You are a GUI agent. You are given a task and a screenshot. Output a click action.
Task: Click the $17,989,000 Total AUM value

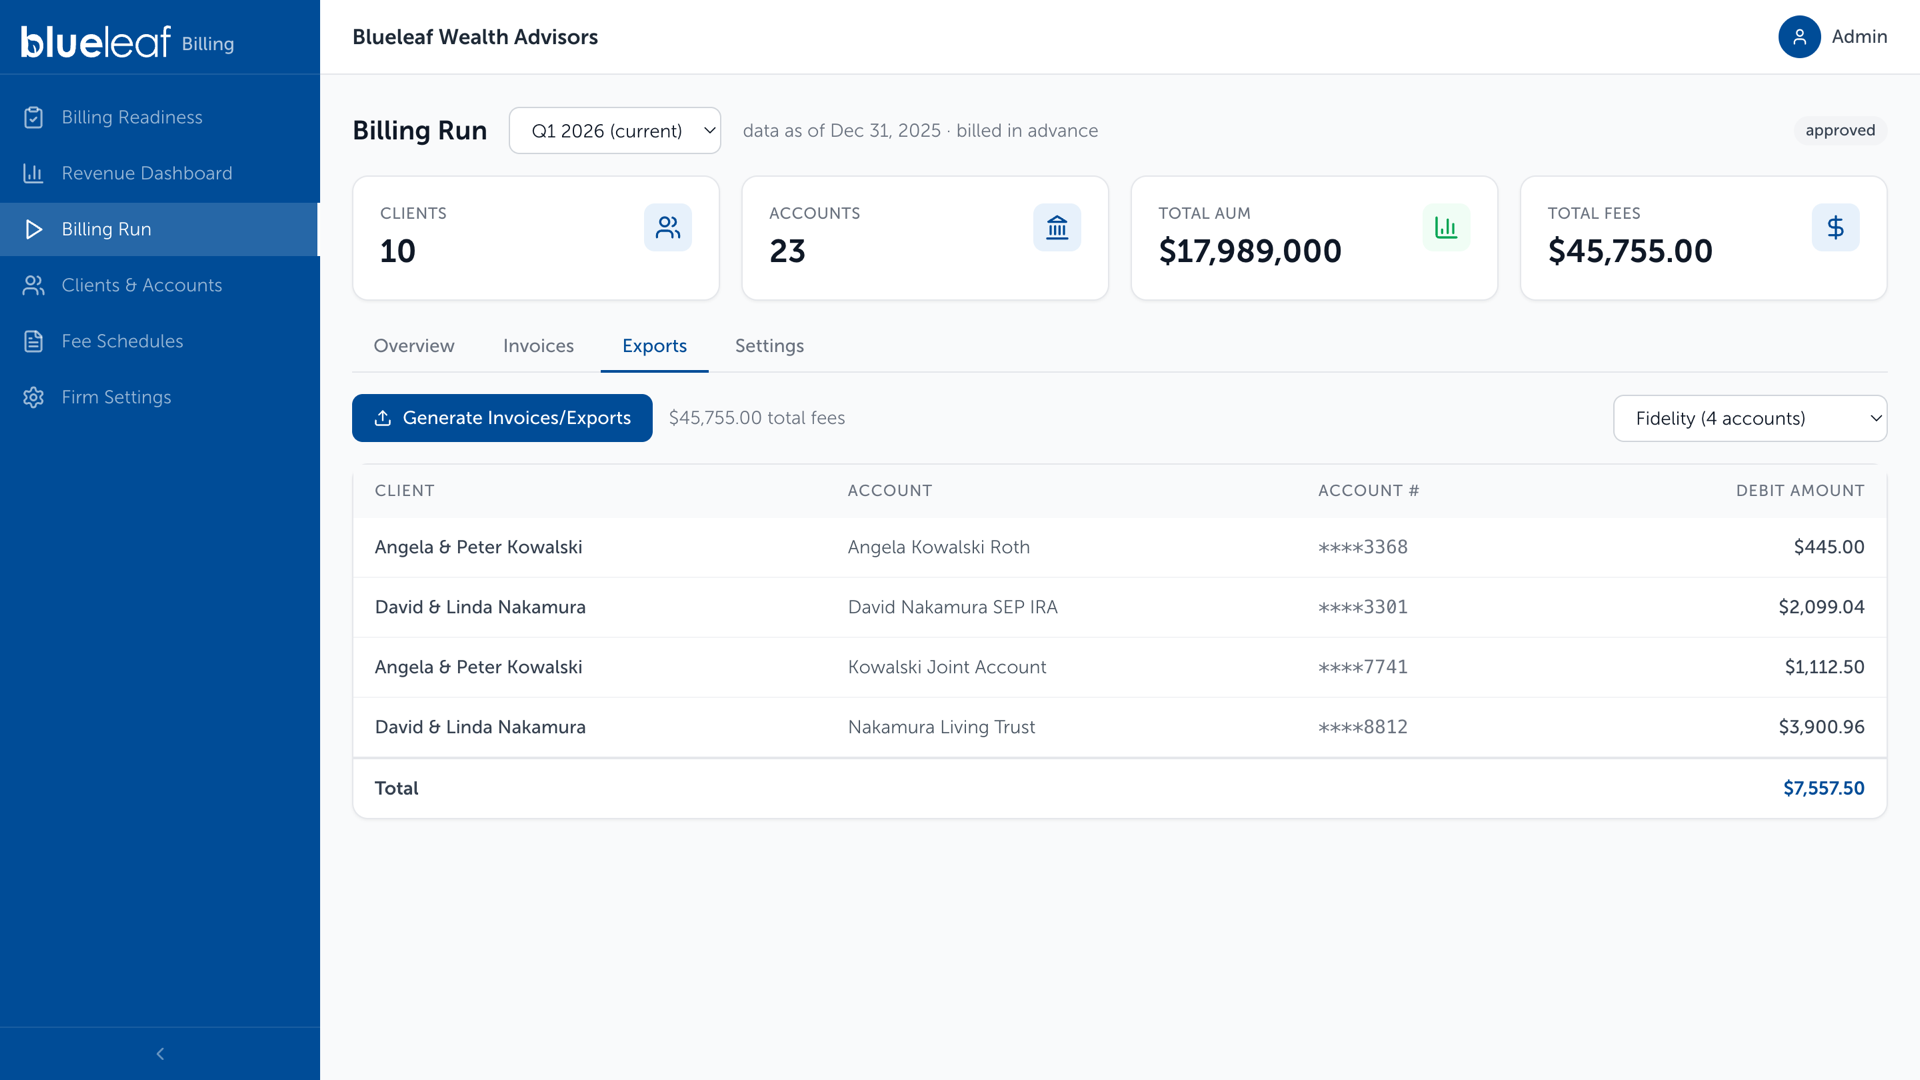[x=1250, y=251]
